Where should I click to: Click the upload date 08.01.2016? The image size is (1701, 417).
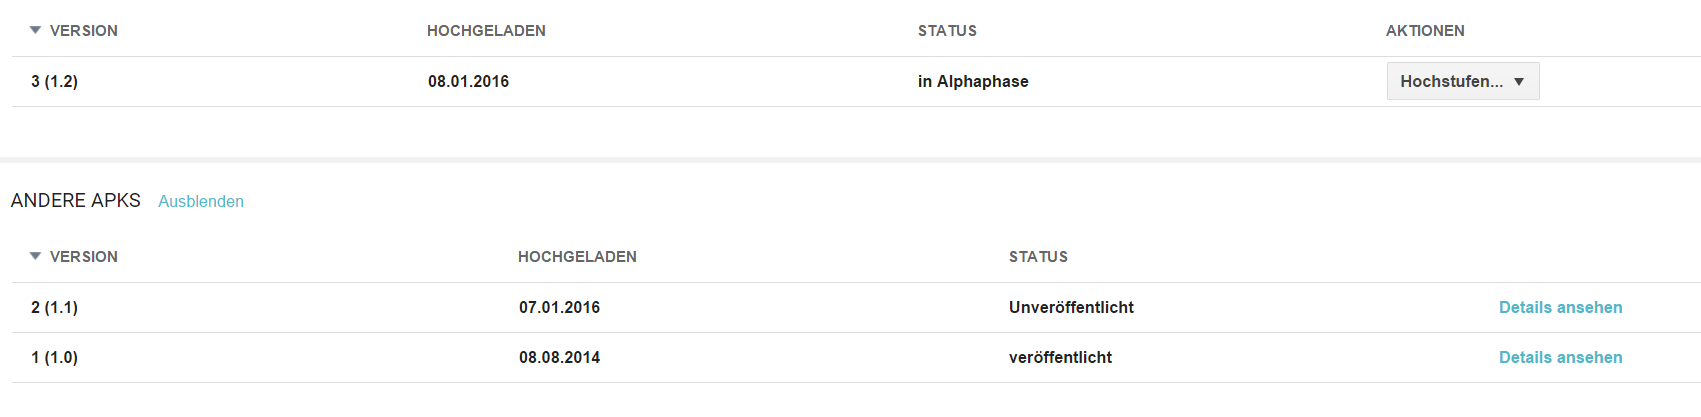click(468, 82)
